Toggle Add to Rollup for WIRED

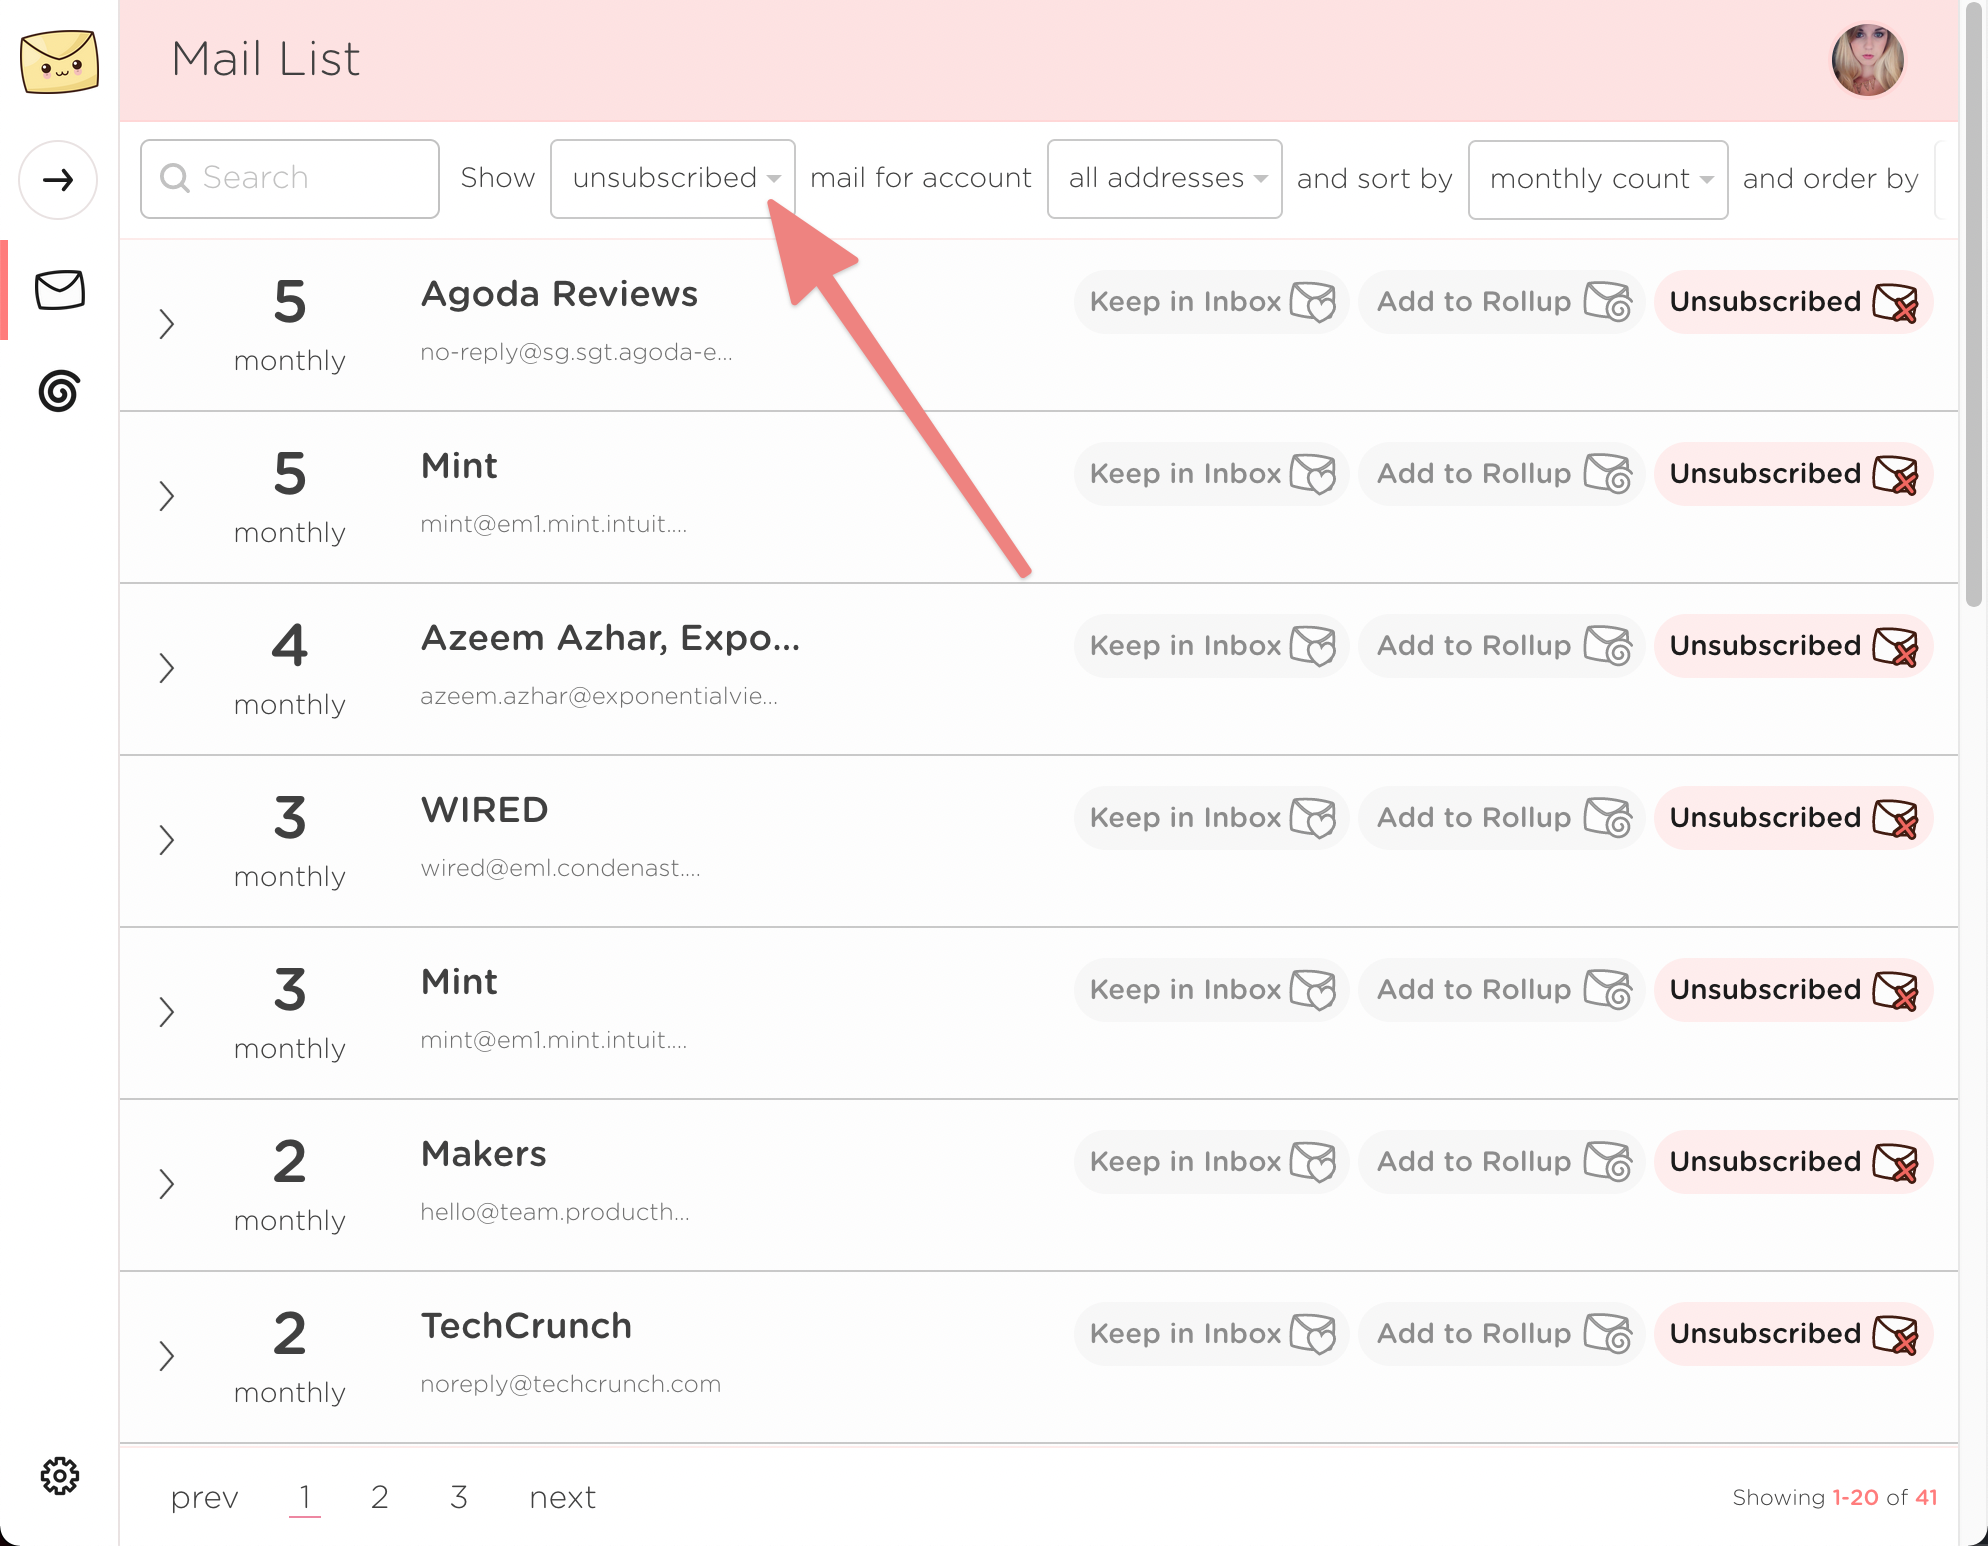tap(1501, 818)
